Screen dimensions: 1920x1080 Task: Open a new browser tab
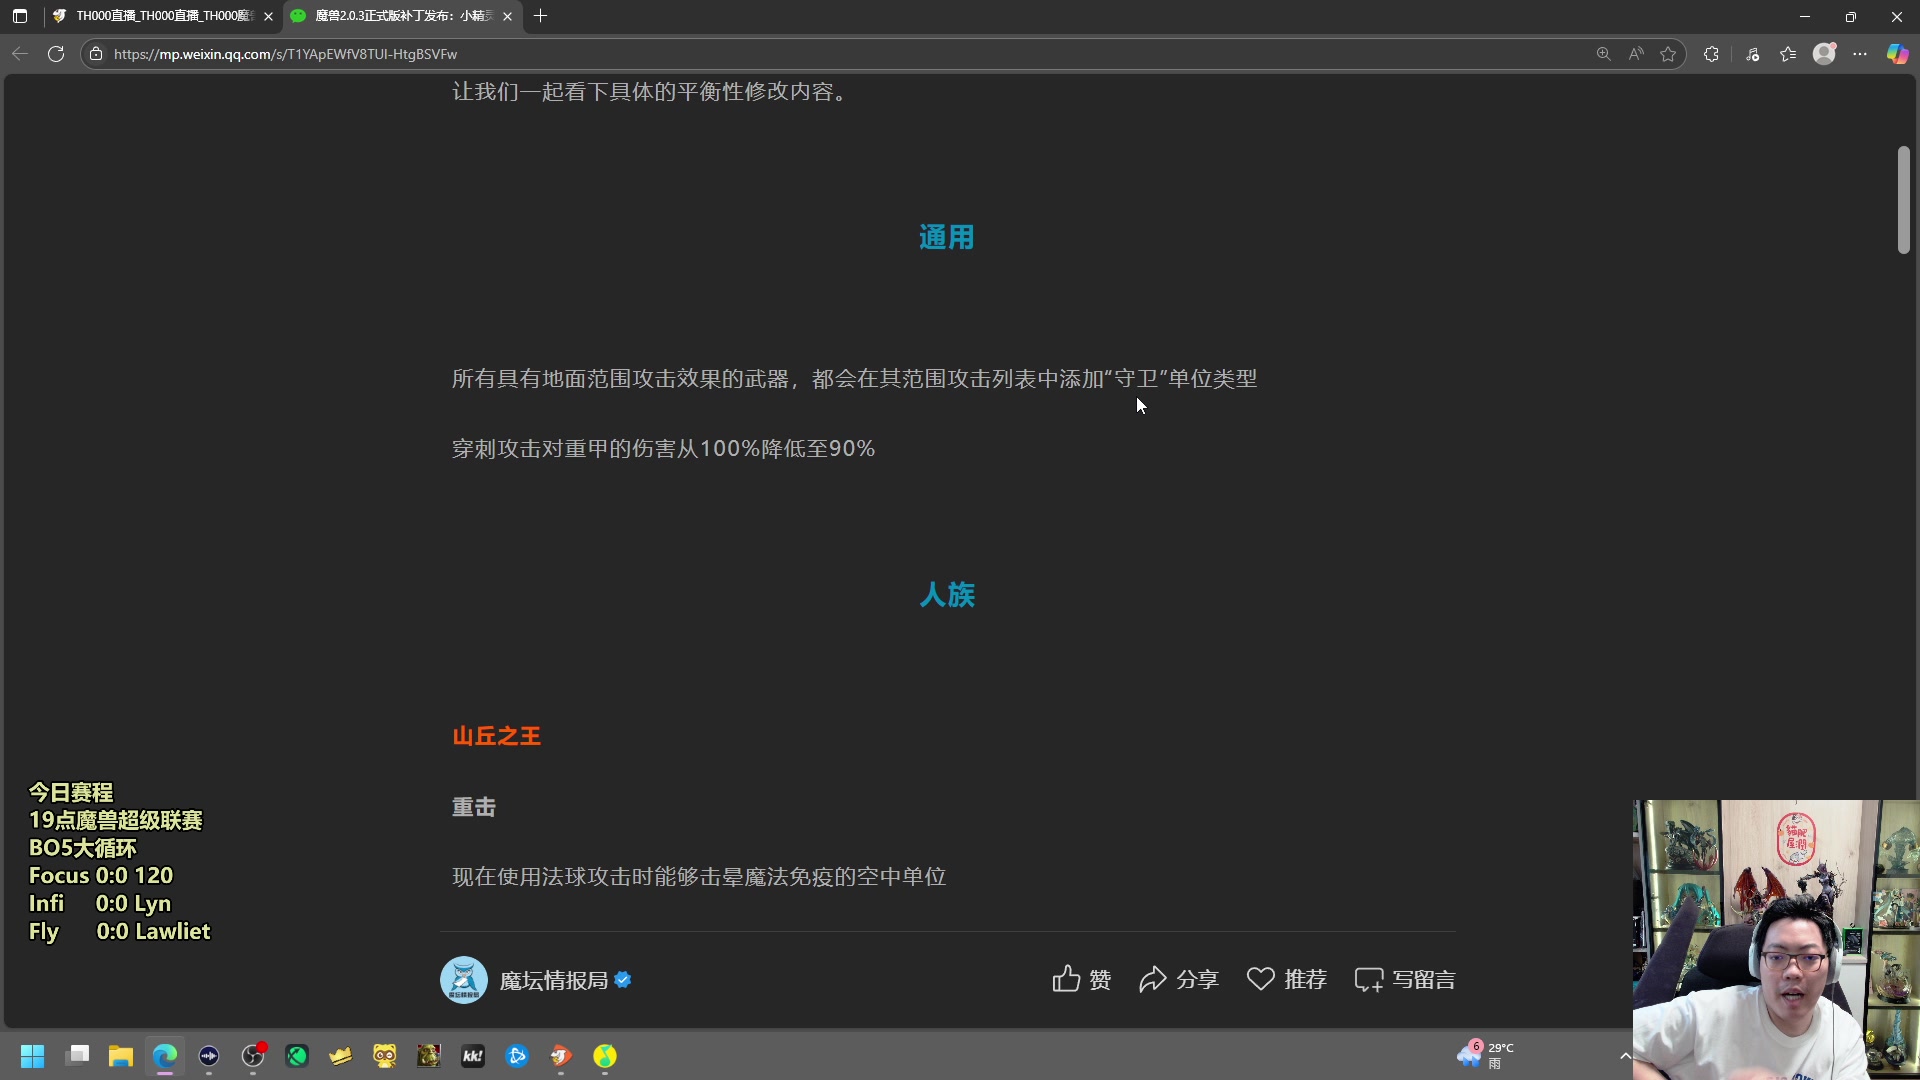point(541,16)
